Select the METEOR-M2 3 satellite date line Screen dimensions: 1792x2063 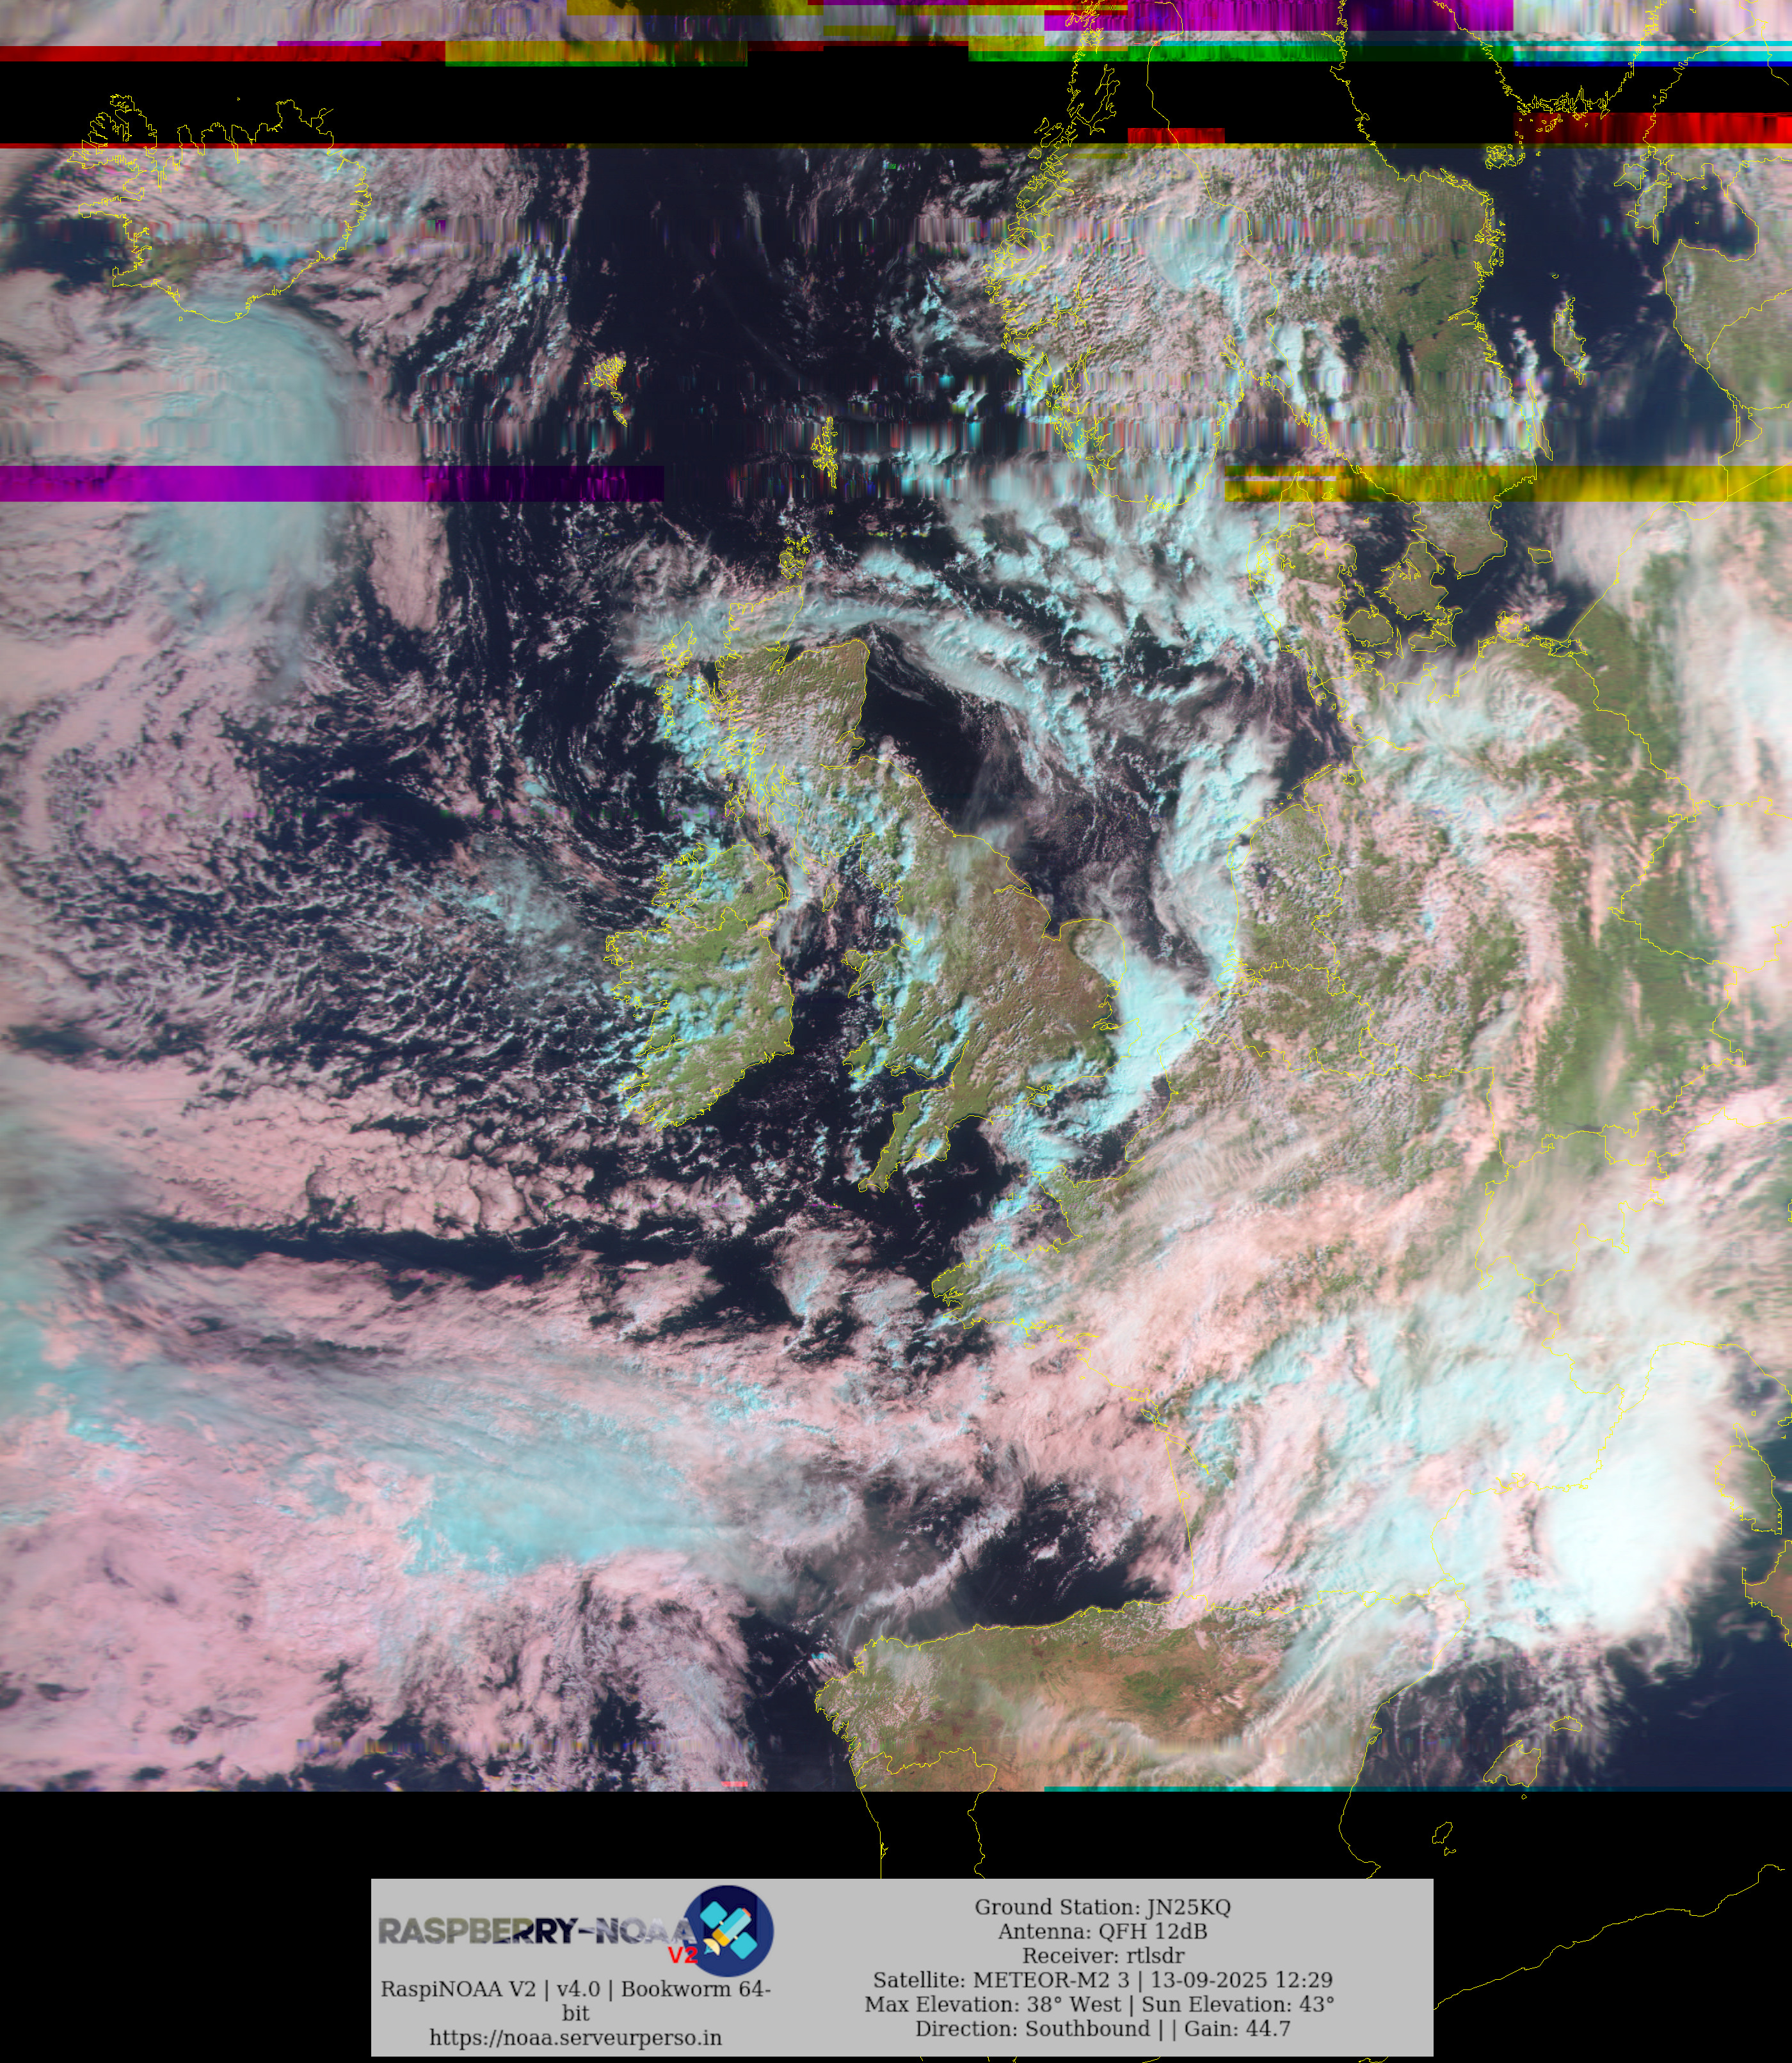tap(1102, 1980)
